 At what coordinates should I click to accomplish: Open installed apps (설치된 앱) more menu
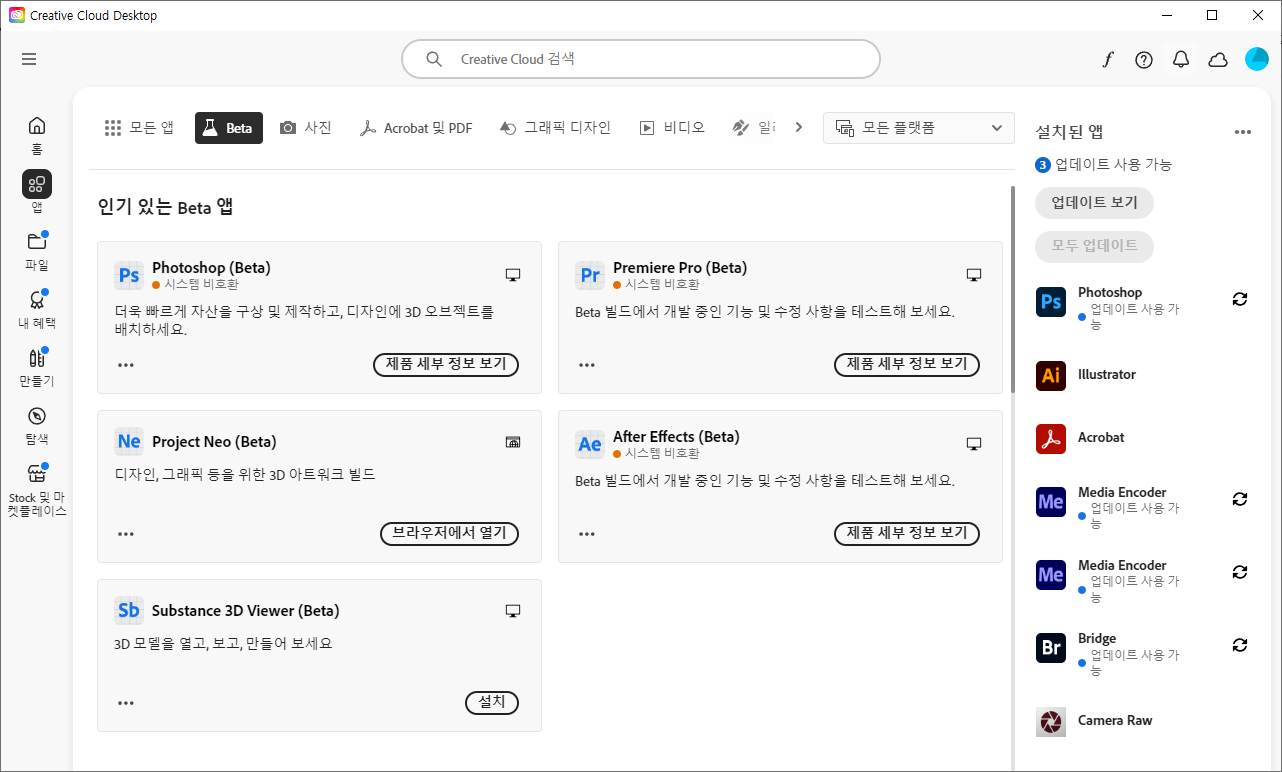1243,132
